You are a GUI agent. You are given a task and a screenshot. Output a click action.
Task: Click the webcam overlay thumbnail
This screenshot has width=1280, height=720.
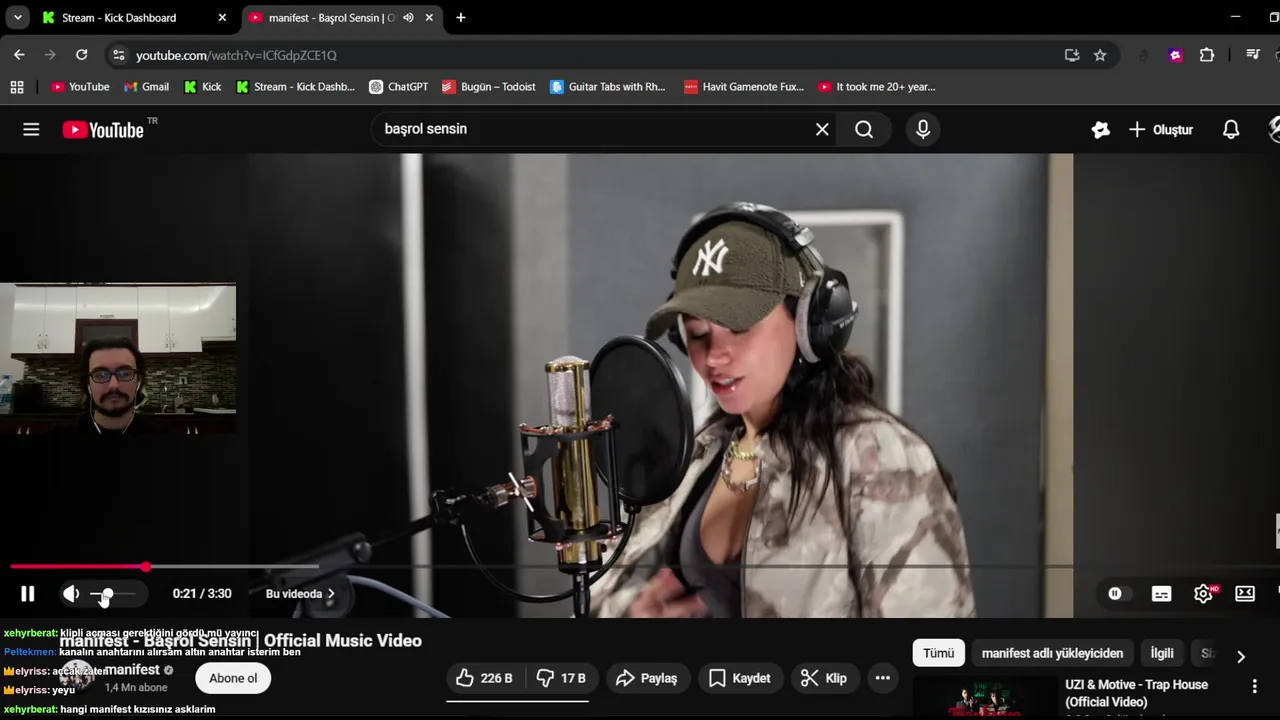[118, 358]
